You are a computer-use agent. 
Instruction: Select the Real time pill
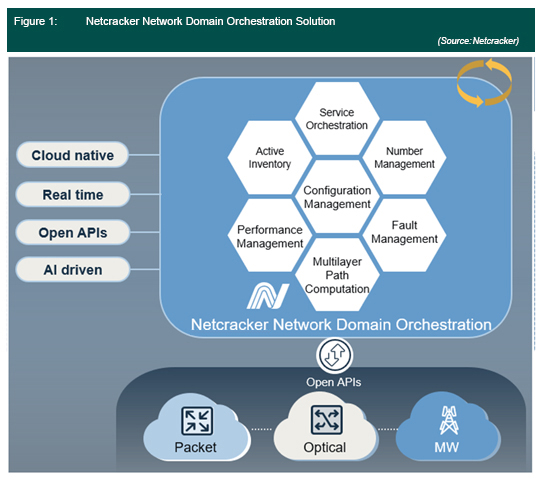click(73, 195)
